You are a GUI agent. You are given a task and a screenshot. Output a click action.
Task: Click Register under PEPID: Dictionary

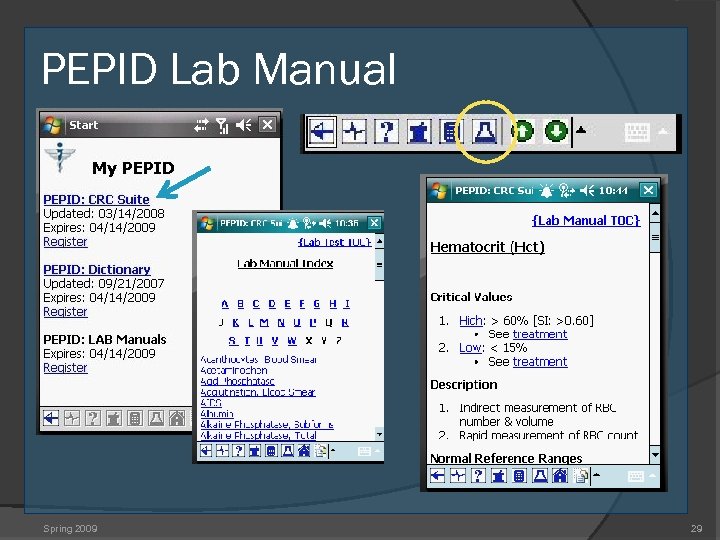[65, 311]
